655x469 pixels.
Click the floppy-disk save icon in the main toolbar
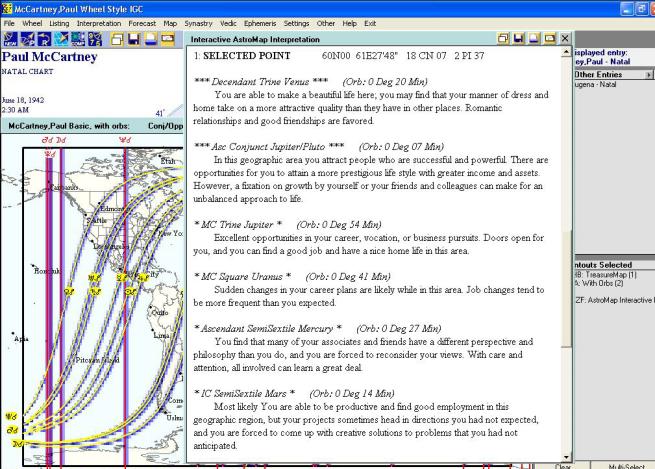(134, 39)
